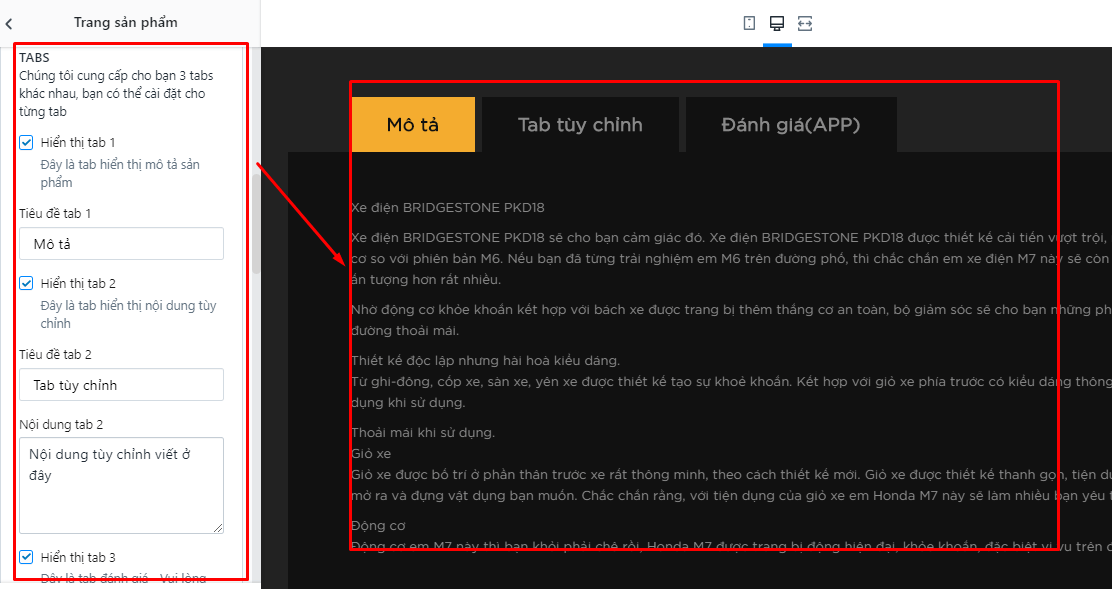Viewport: 1112px width, 589px height.
Task: Toggle the Hiển thị tab 2 checkbox
Action: [26, 284]
